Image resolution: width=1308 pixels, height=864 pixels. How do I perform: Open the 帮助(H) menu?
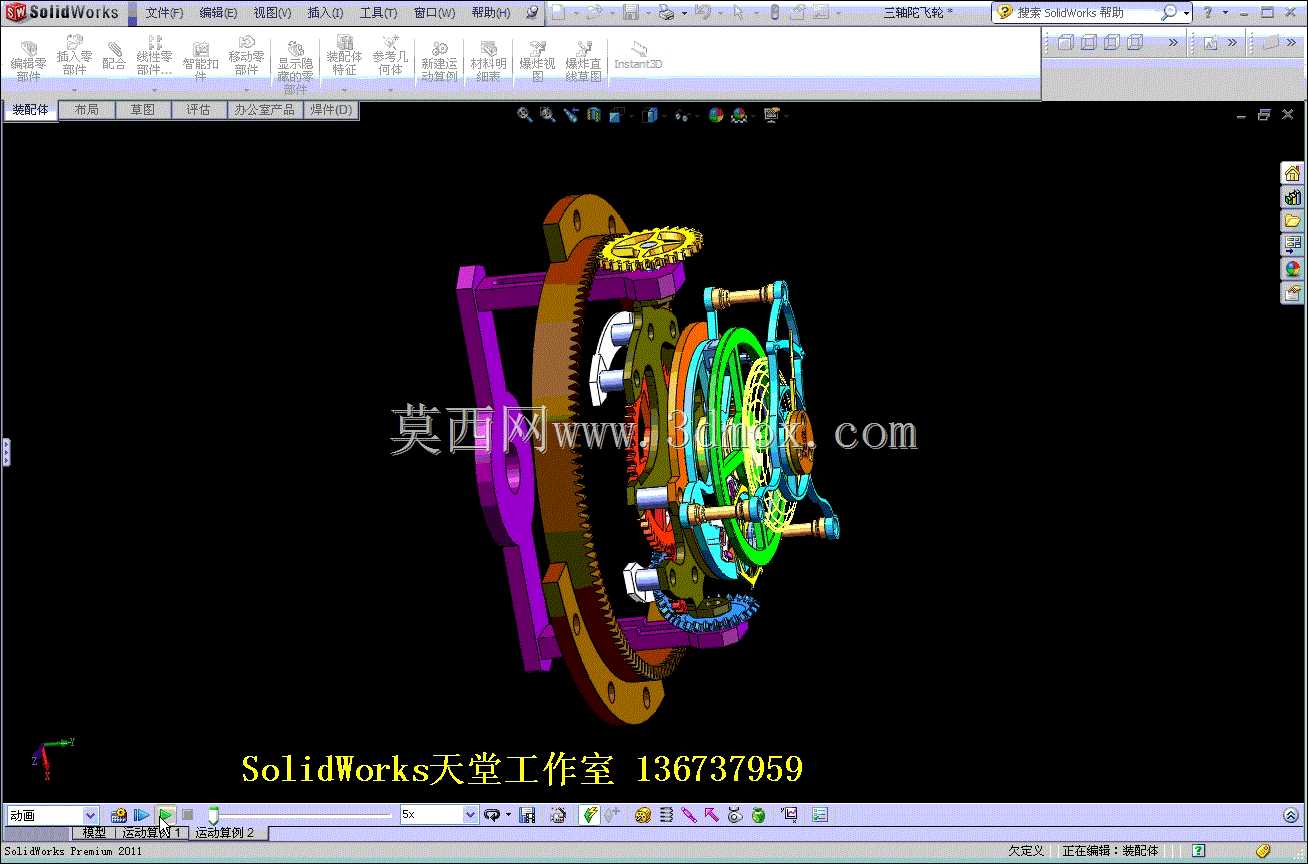coord(490,13)
